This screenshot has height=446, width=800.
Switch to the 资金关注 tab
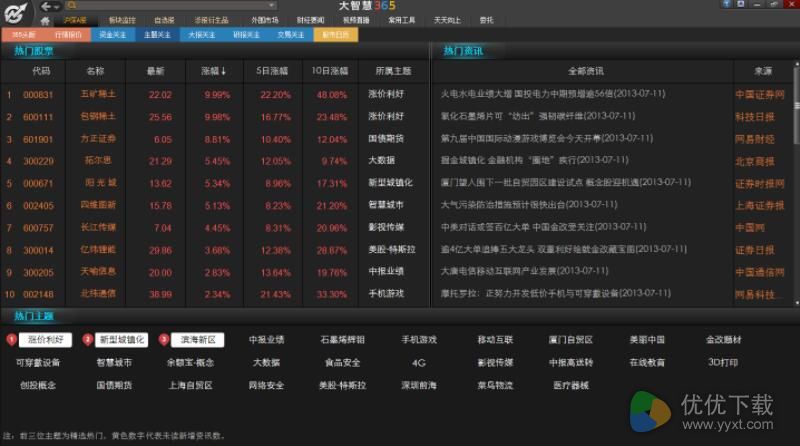tap(113, 35)
